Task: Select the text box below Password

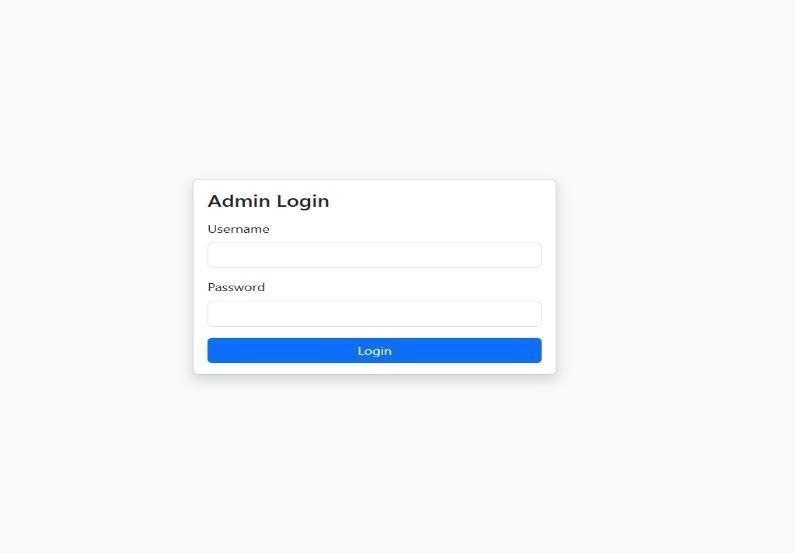Action: tap(374, 314)
